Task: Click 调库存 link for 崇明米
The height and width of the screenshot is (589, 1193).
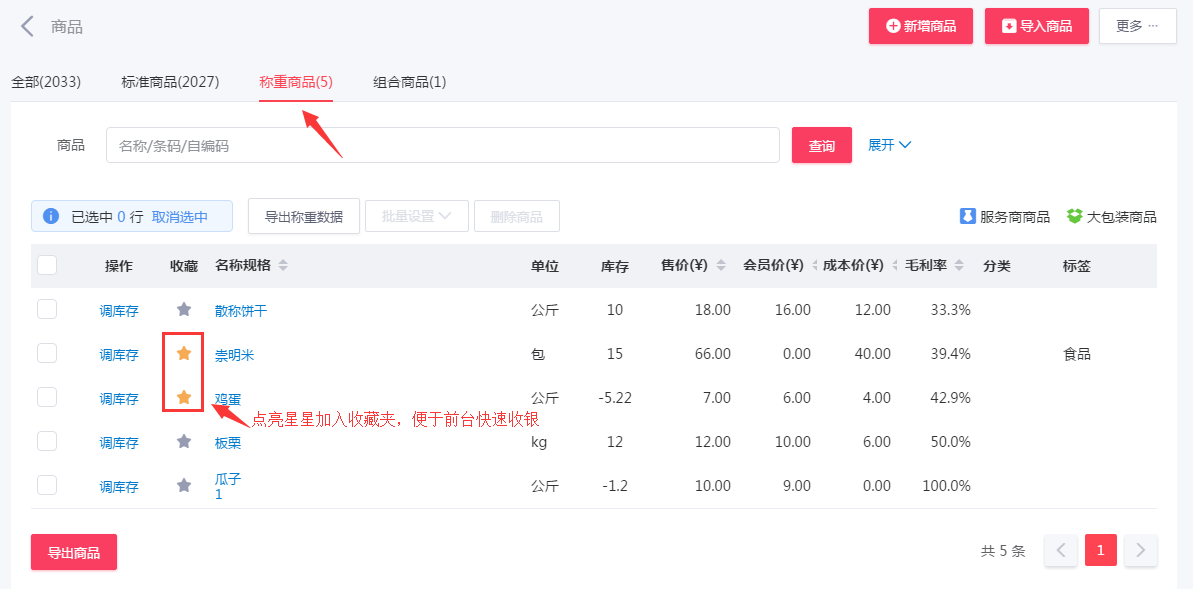Action: coord(119,355)
